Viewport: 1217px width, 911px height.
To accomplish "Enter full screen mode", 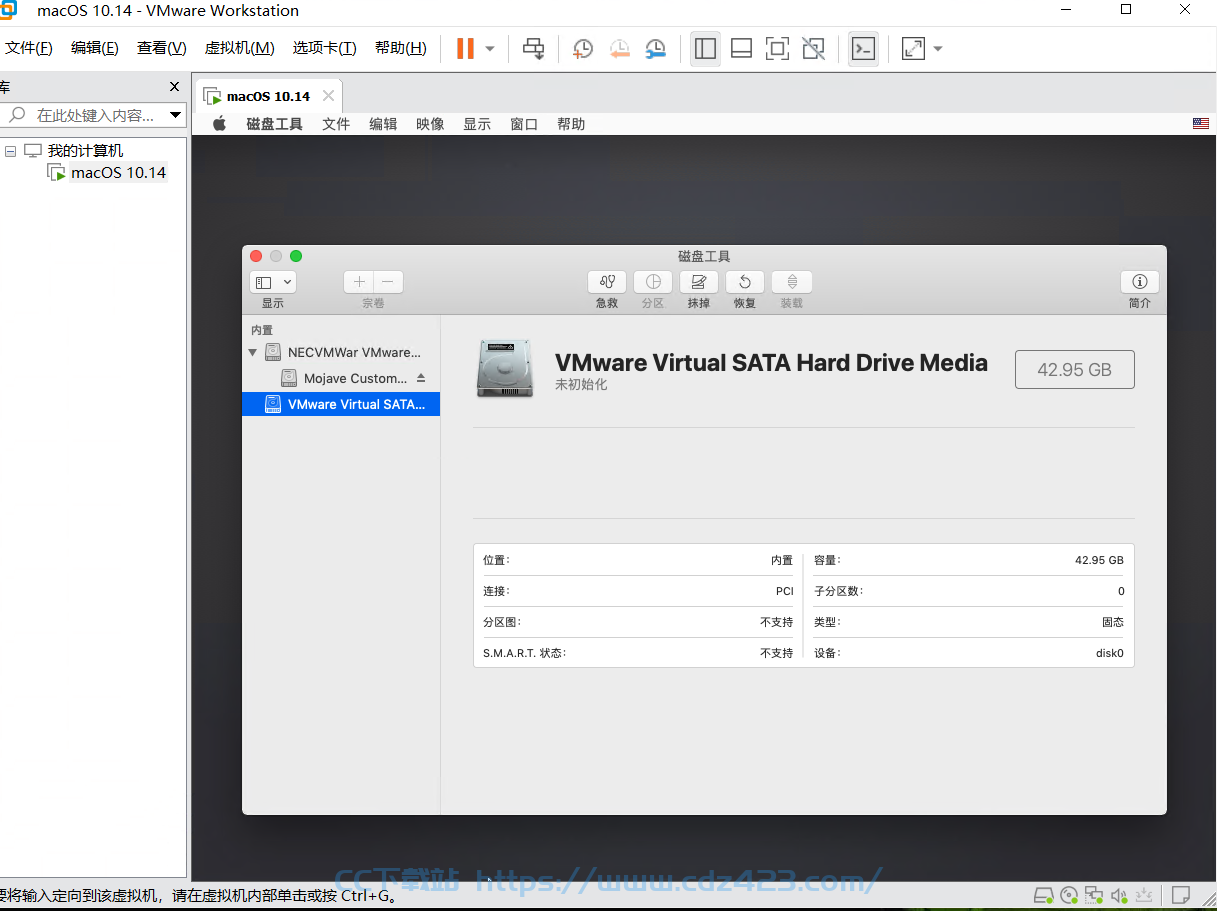I will coord(777,48).
